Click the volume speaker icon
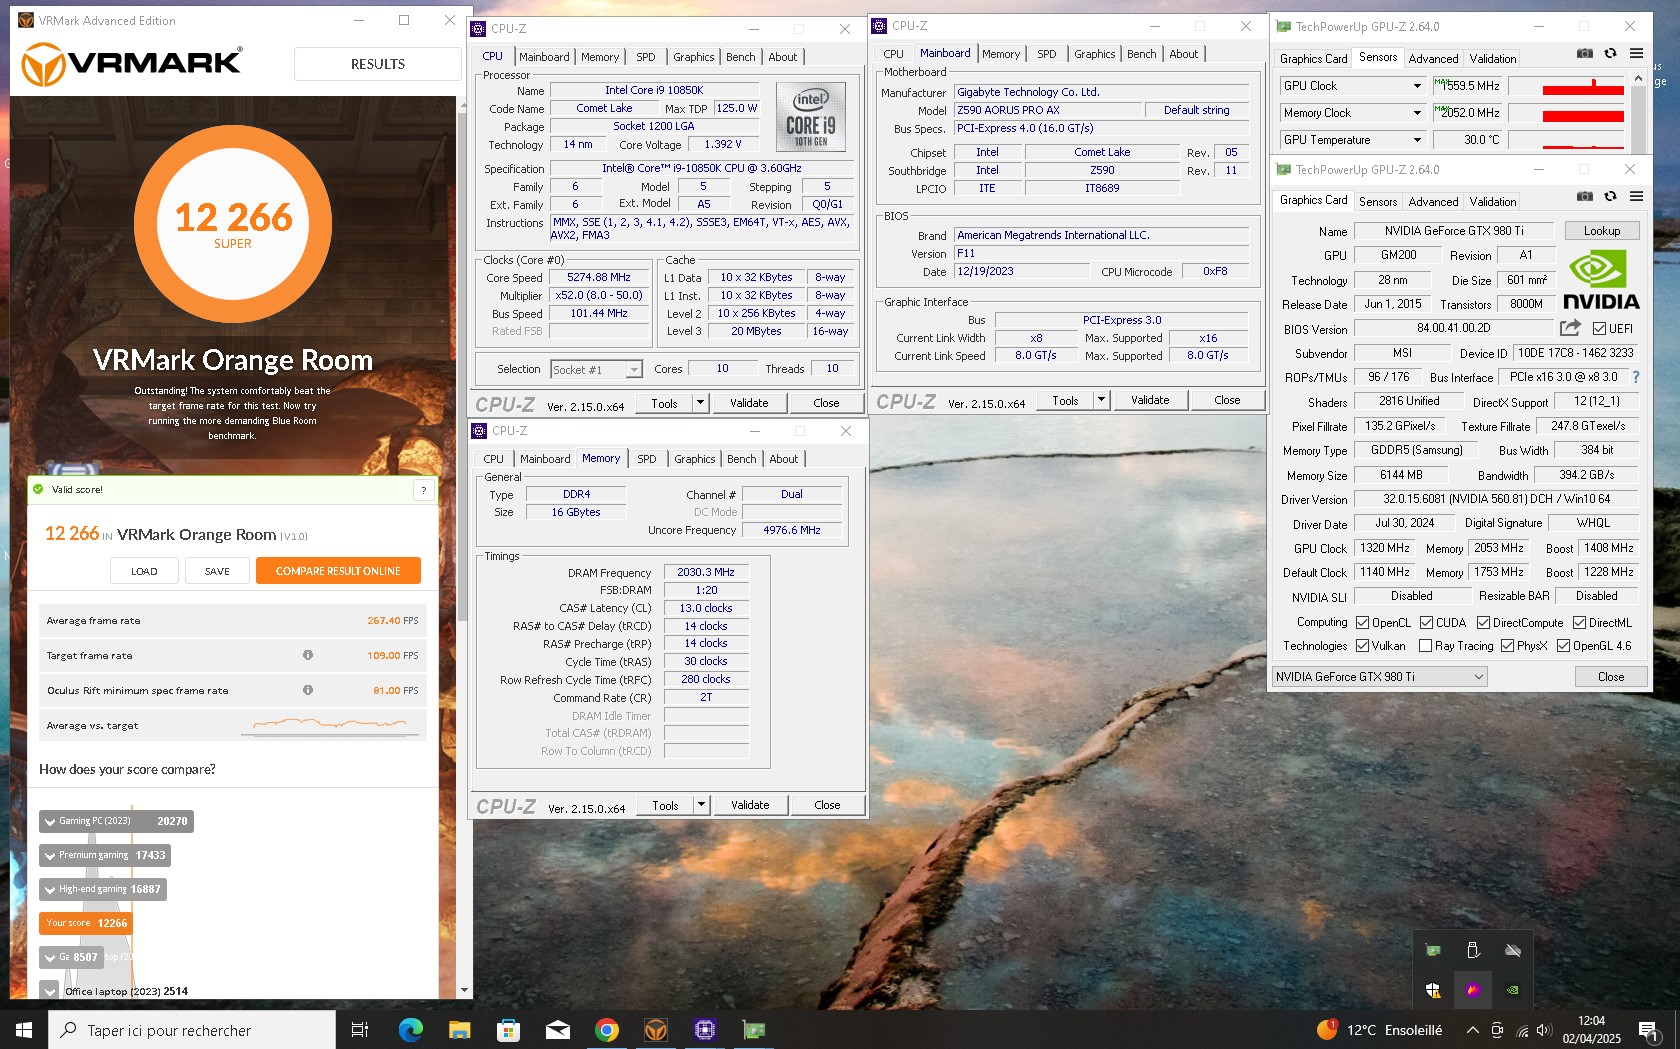The image size is (1680, 1049). (1544, 1030)
